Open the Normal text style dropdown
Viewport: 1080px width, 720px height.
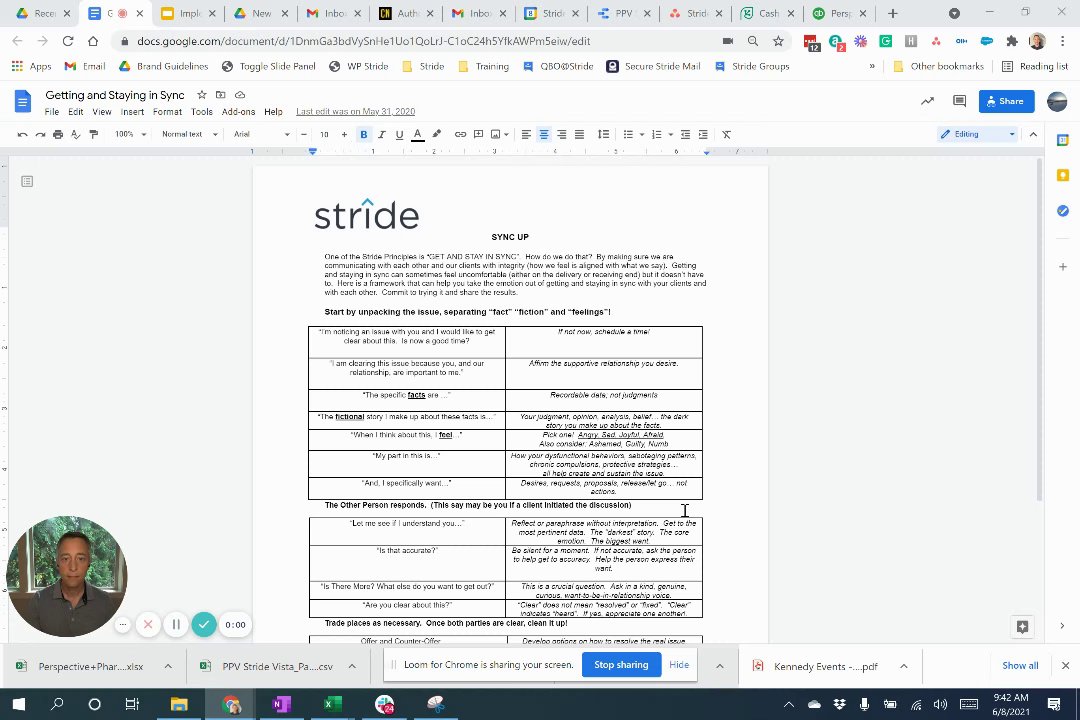pyautogui.click(x=189, y=134)
